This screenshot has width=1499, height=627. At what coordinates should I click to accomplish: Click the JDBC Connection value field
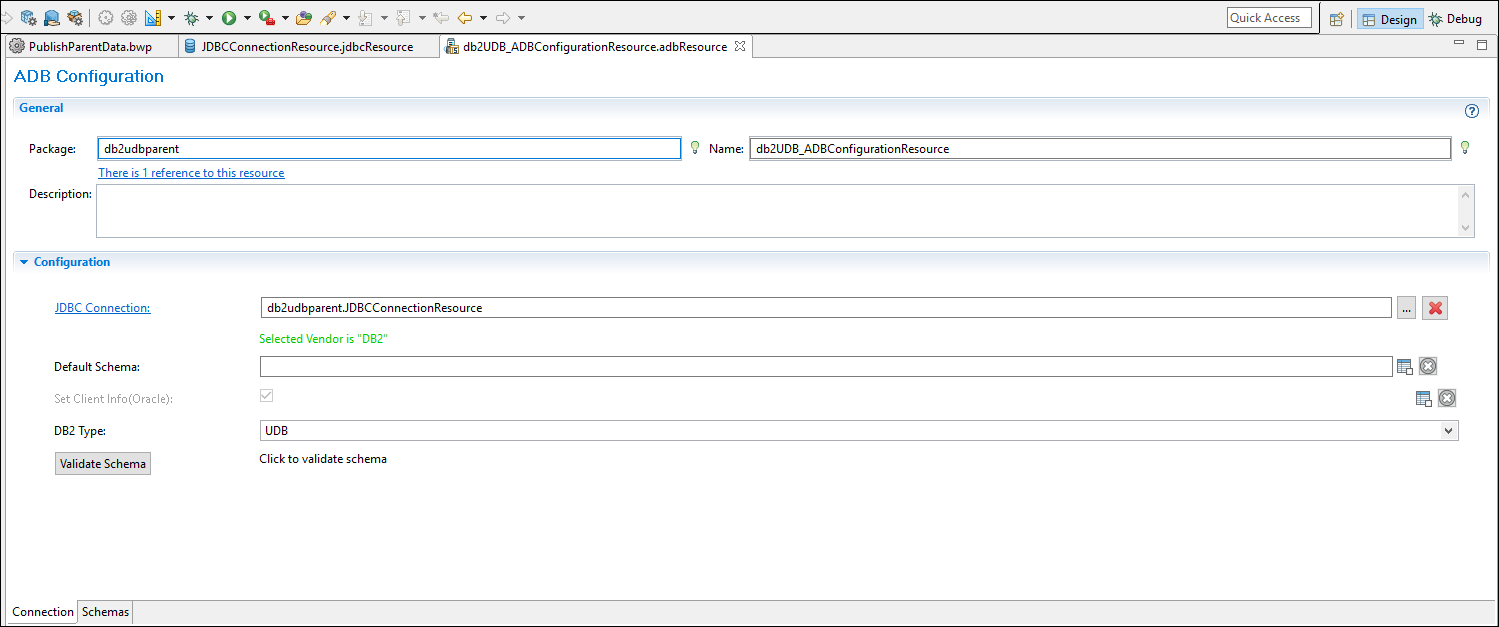point(826,308)
